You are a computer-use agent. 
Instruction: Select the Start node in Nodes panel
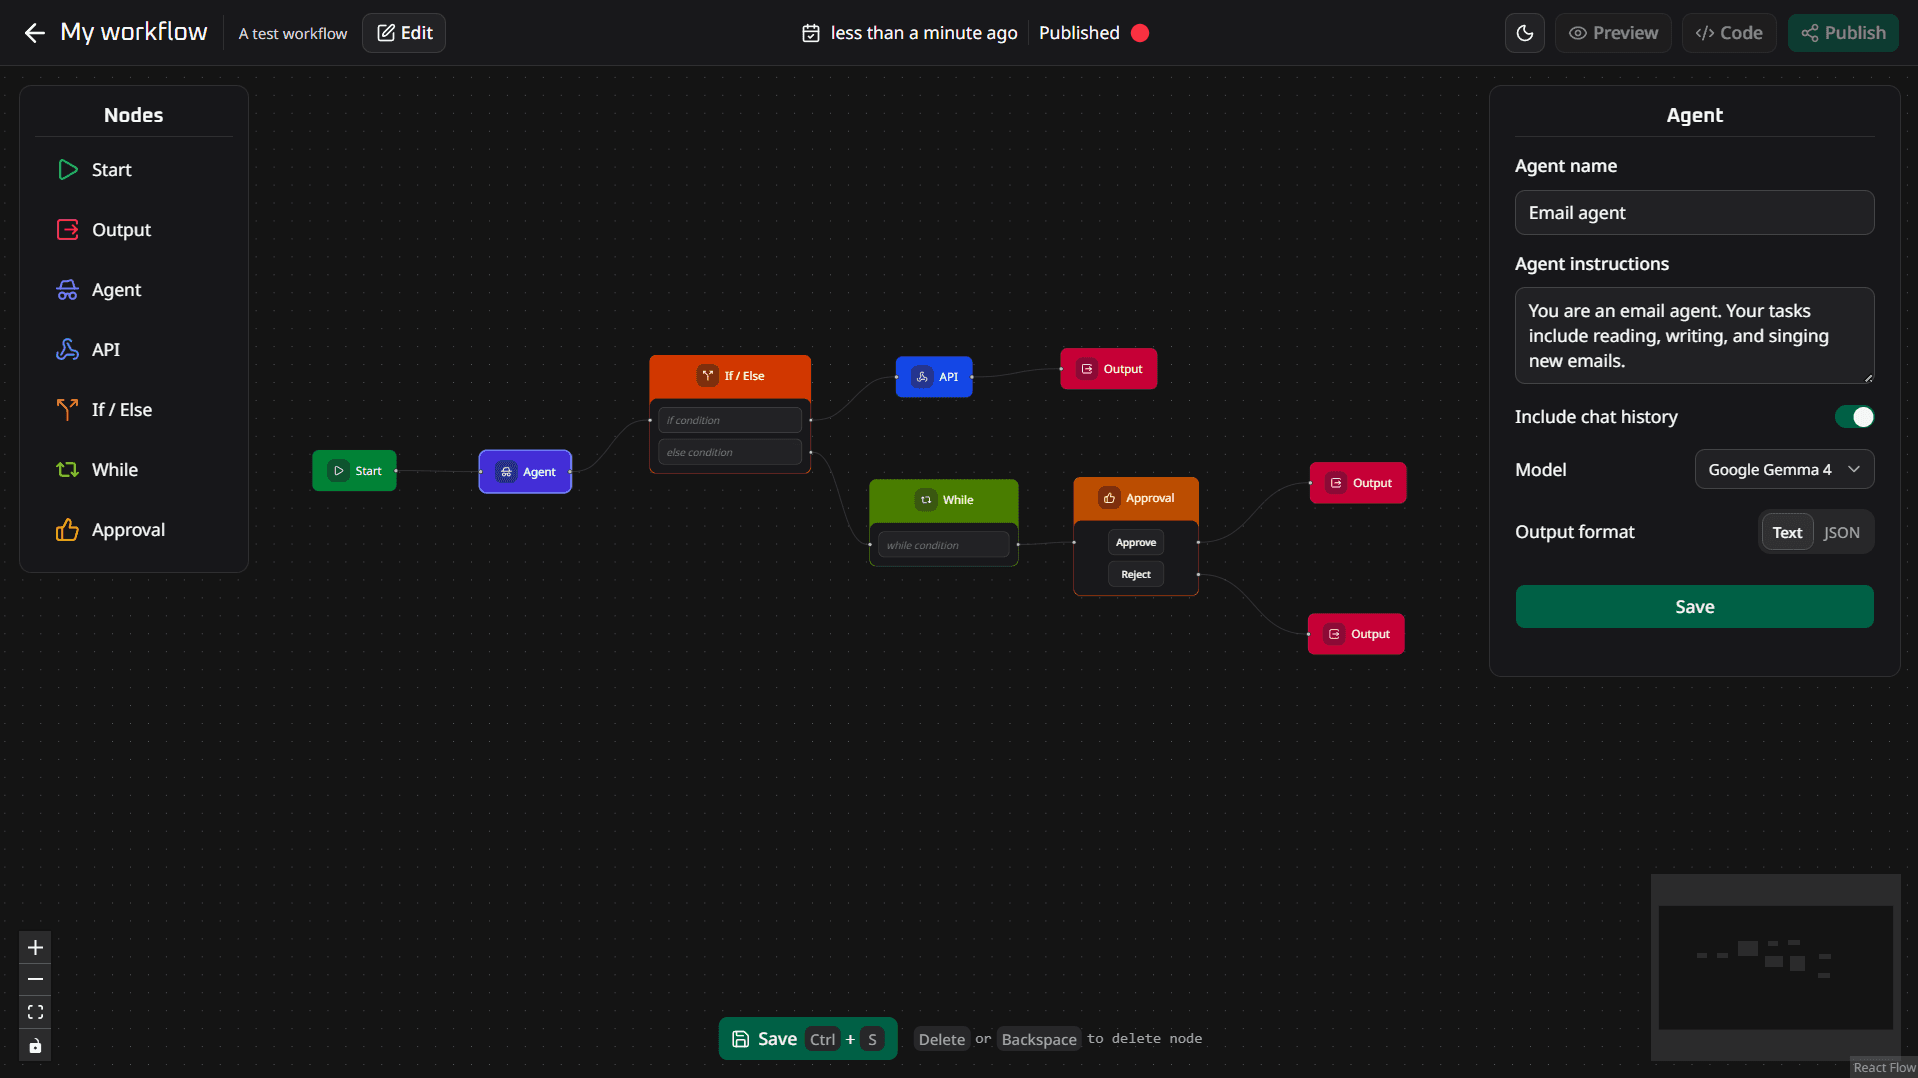tap(134, 170)
